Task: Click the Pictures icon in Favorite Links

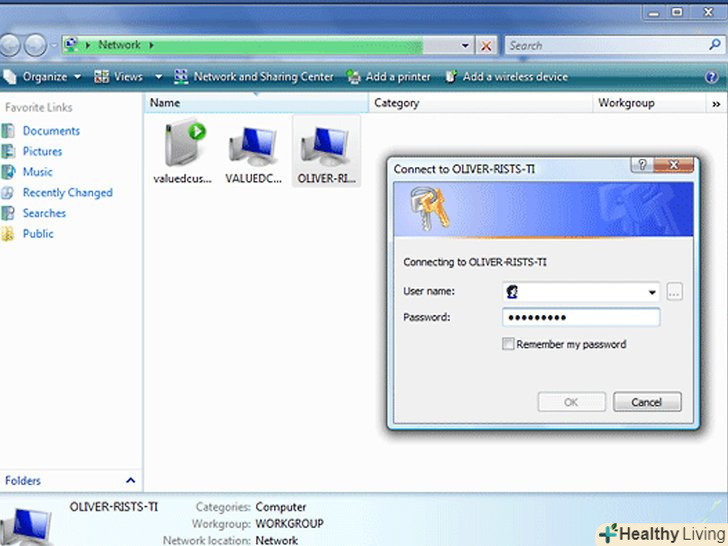Action: point(8,151)
